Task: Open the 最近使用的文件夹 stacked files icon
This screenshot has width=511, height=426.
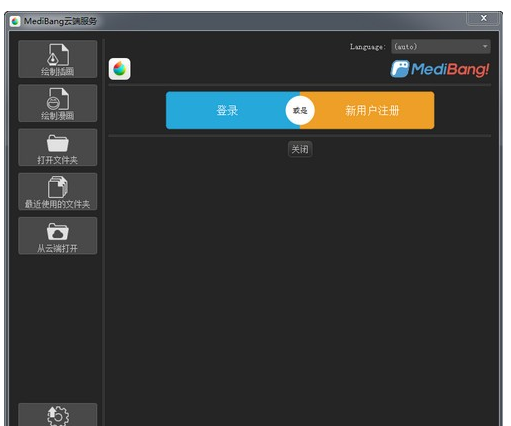Action: pyautogui.click(x=58, y=187)
